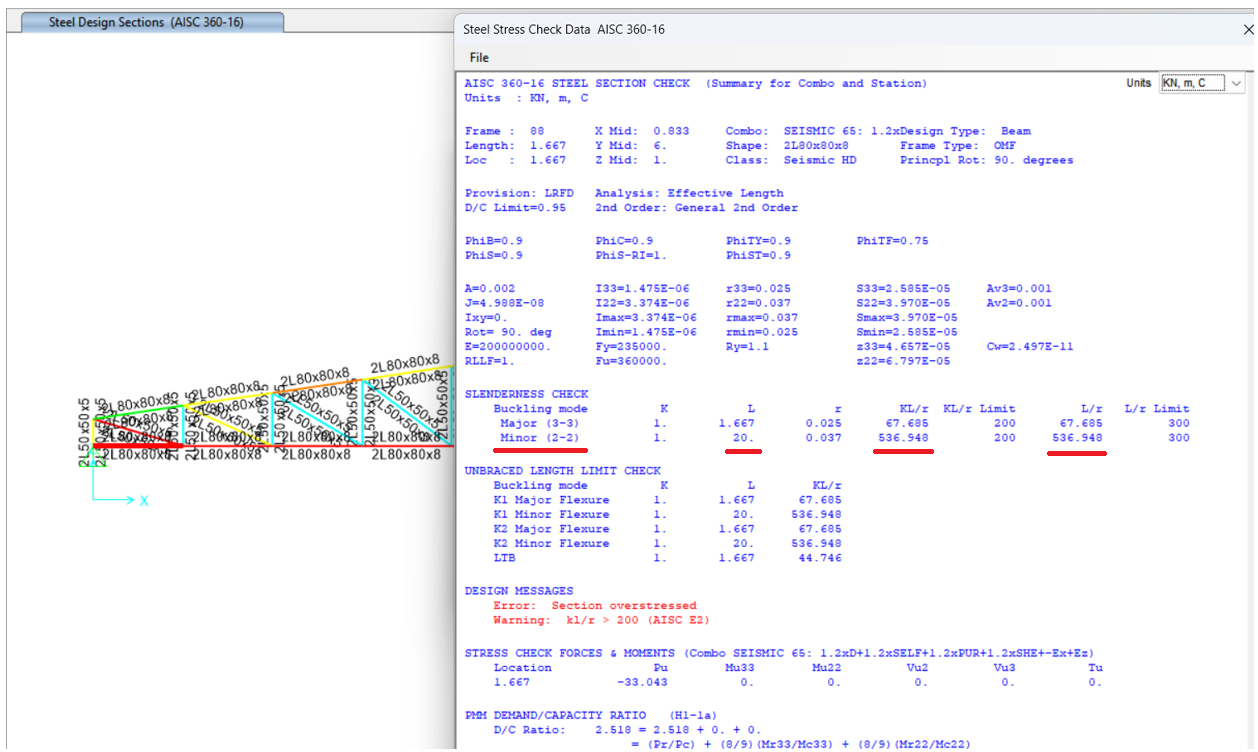
Task: Click the 'z33=4.657E-05' value
Action: (x=904, y=347)
